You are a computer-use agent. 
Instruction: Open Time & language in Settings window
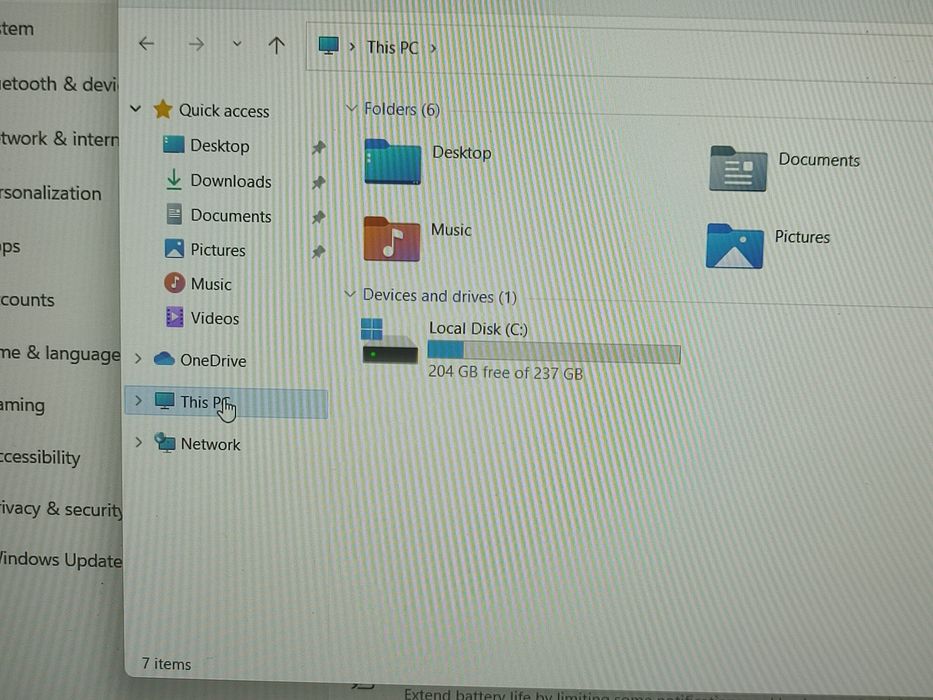click(60, 354)
